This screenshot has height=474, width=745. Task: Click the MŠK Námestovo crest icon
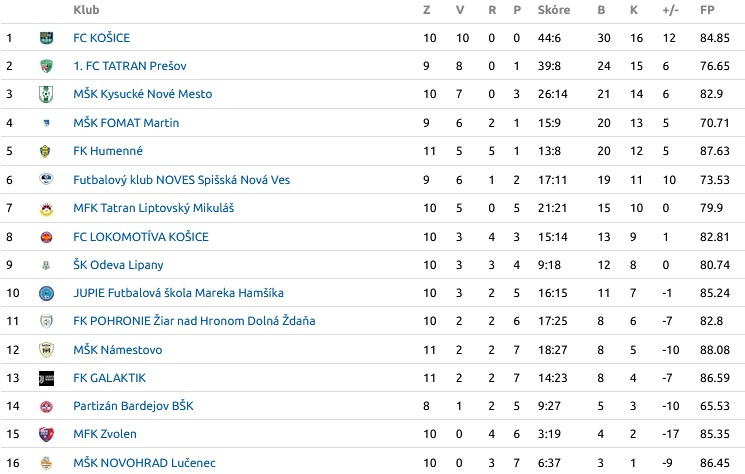(x=46, y=350)
